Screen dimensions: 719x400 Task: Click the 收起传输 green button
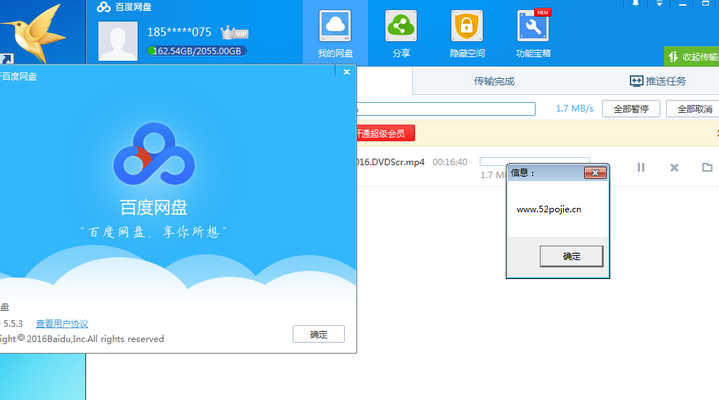[x=692, y=56]
